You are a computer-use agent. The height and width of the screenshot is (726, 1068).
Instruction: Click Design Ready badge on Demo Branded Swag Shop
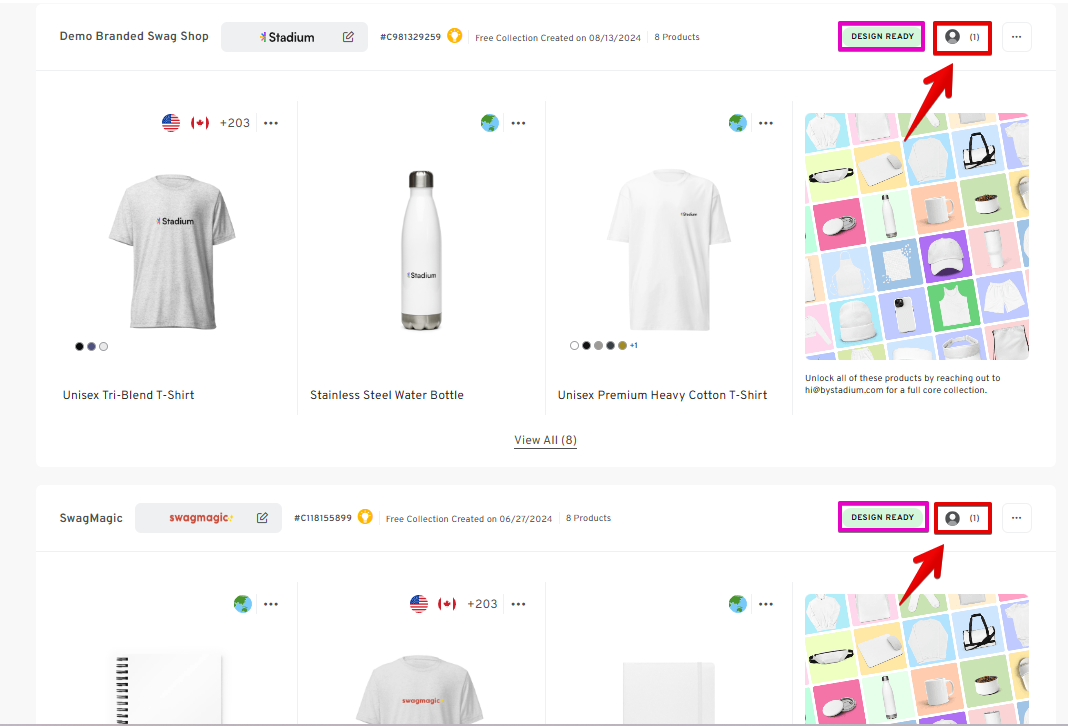pyautogui.click(x=882, y=37)
